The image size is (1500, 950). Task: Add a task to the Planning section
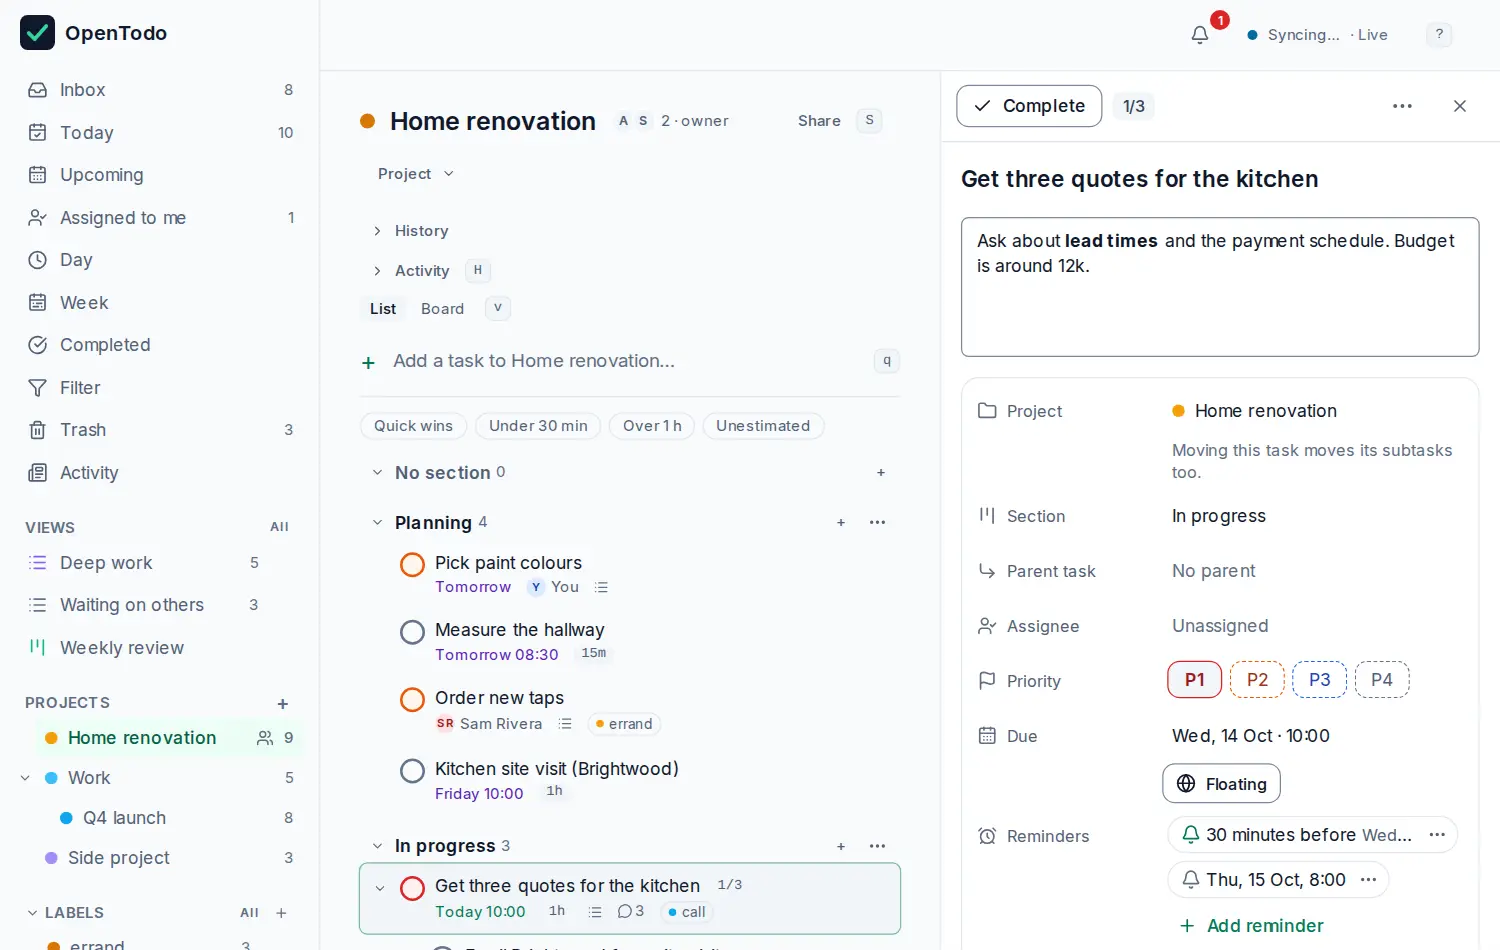tap(841, 522)
